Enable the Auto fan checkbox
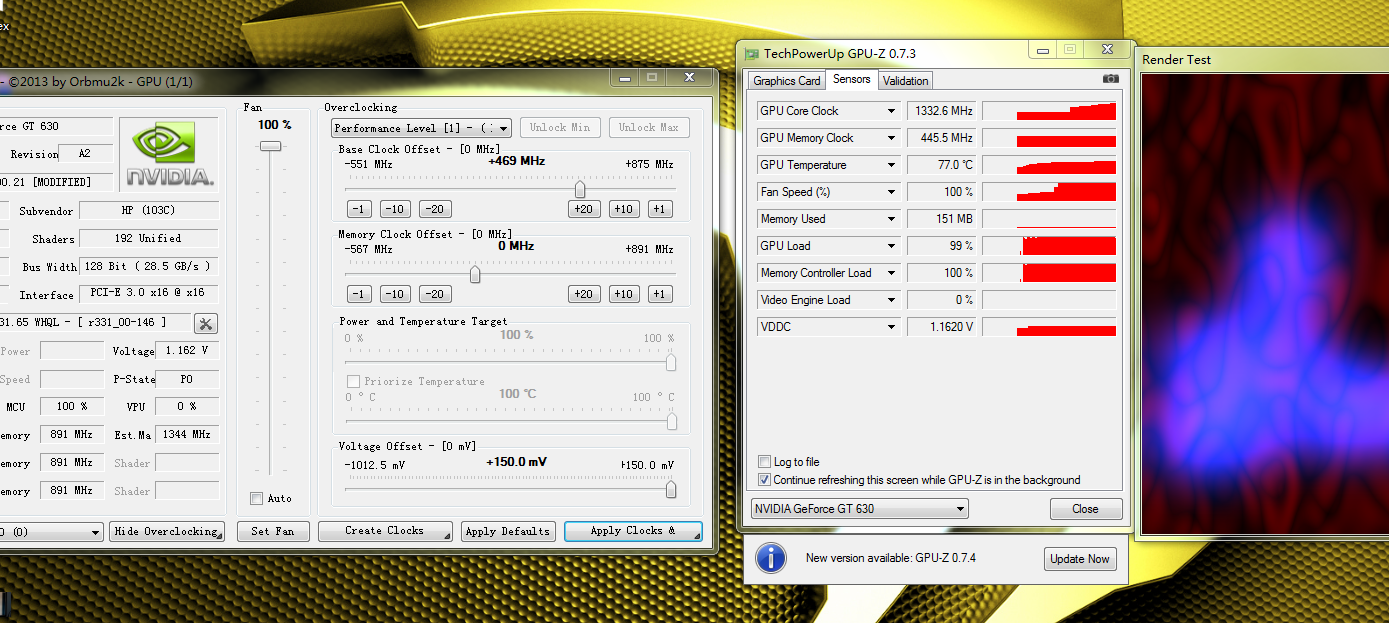The image size is (1389, 623). [x=257, y=498]
